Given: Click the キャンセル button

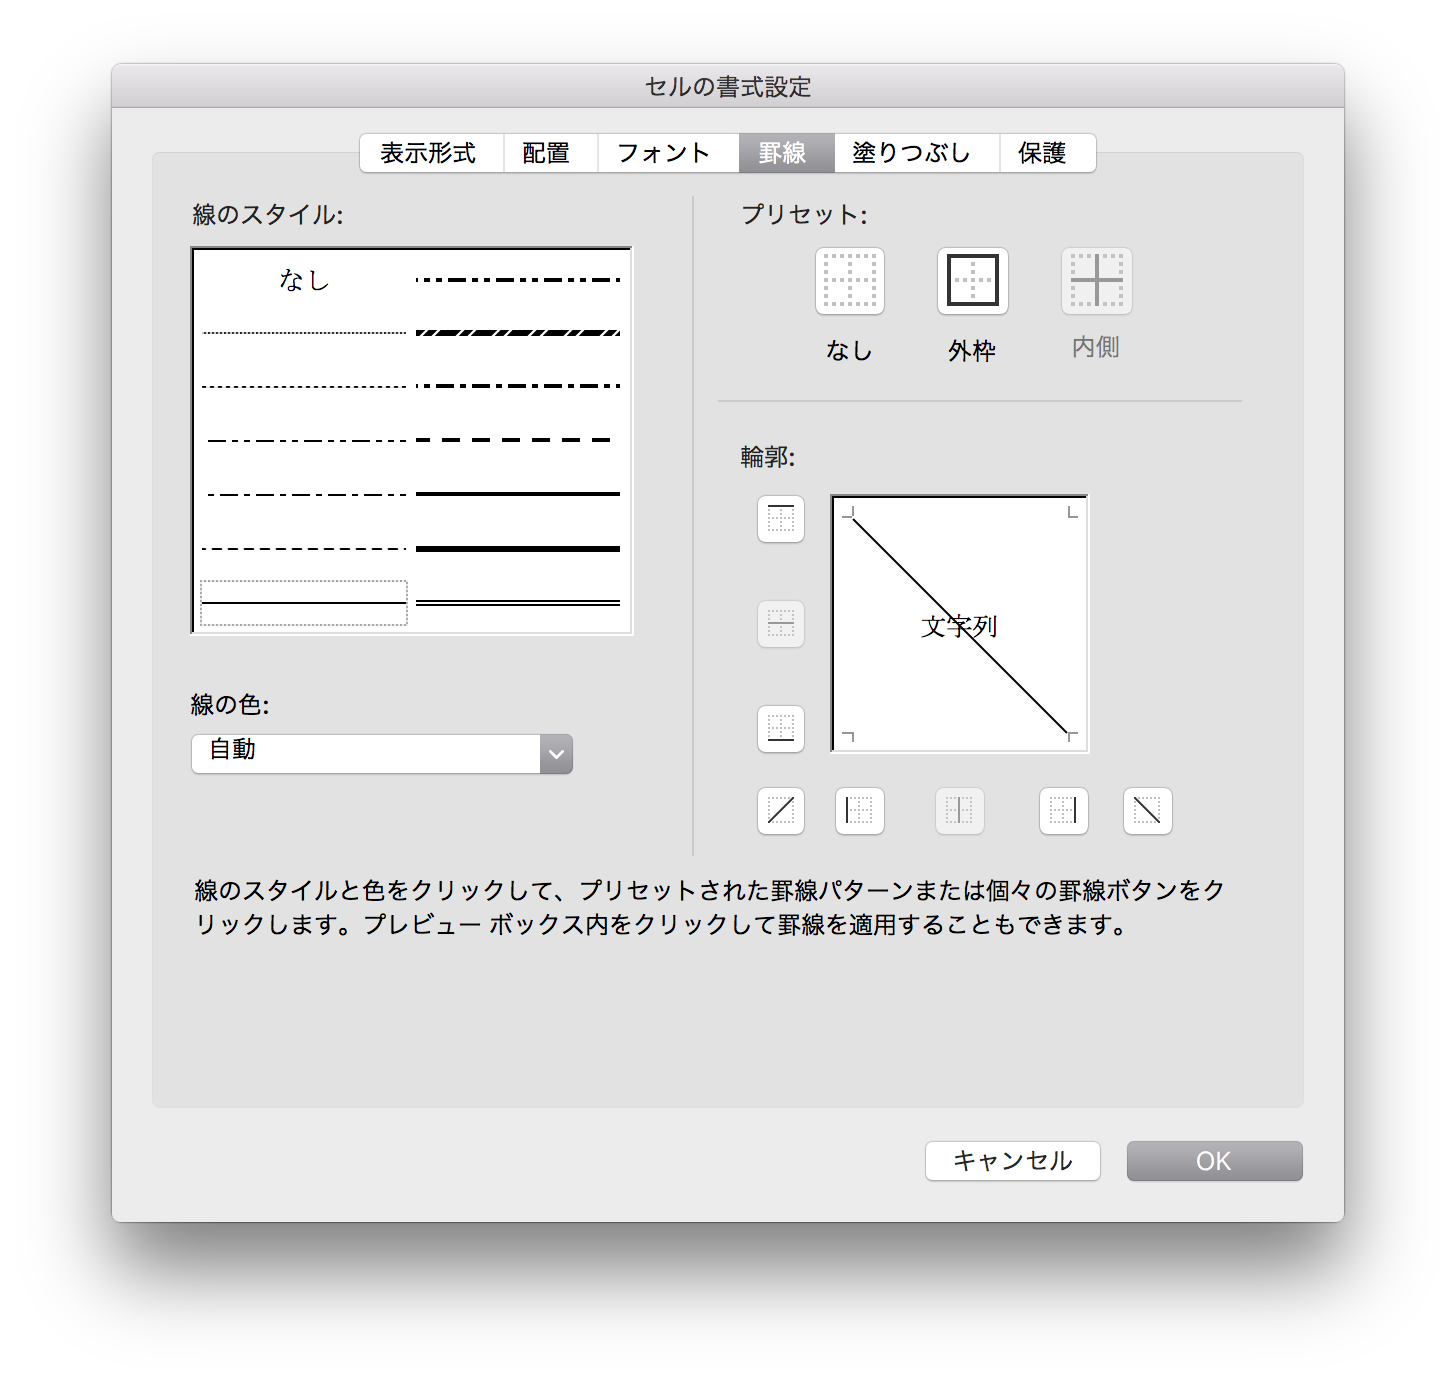Looking at the screenshot, I should pyautogui.click(x=1013, y=1161).
